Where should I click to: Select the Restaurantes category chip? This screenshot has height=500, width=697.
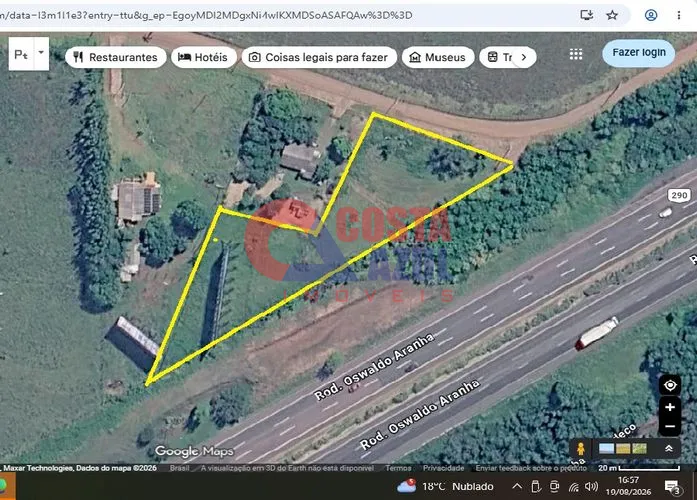(x=116, y=57)
